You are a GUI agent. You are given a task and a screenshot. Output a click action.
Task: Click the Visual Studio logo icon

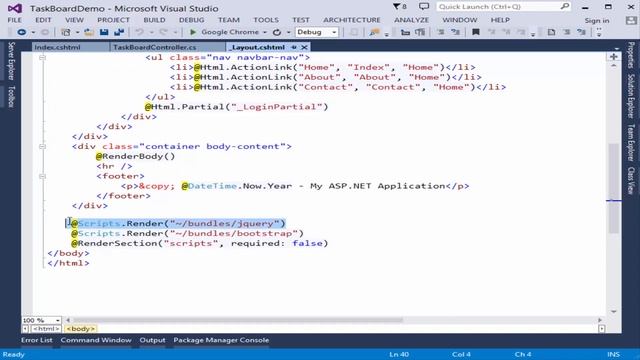pos(15,8)
